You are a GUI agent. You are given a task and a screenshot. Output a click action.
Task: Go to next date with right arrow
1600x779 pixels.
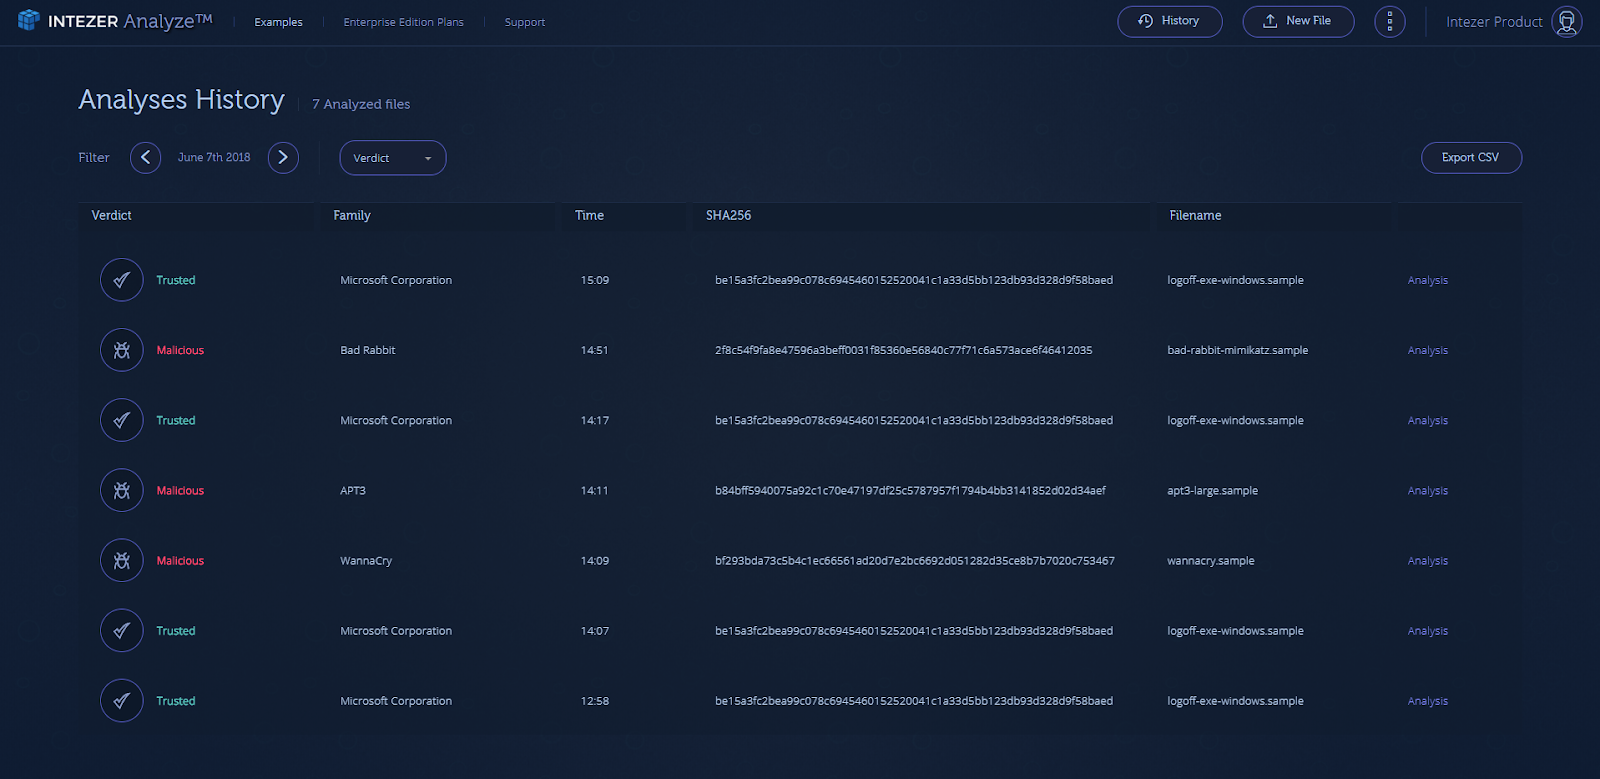[283, 157]
